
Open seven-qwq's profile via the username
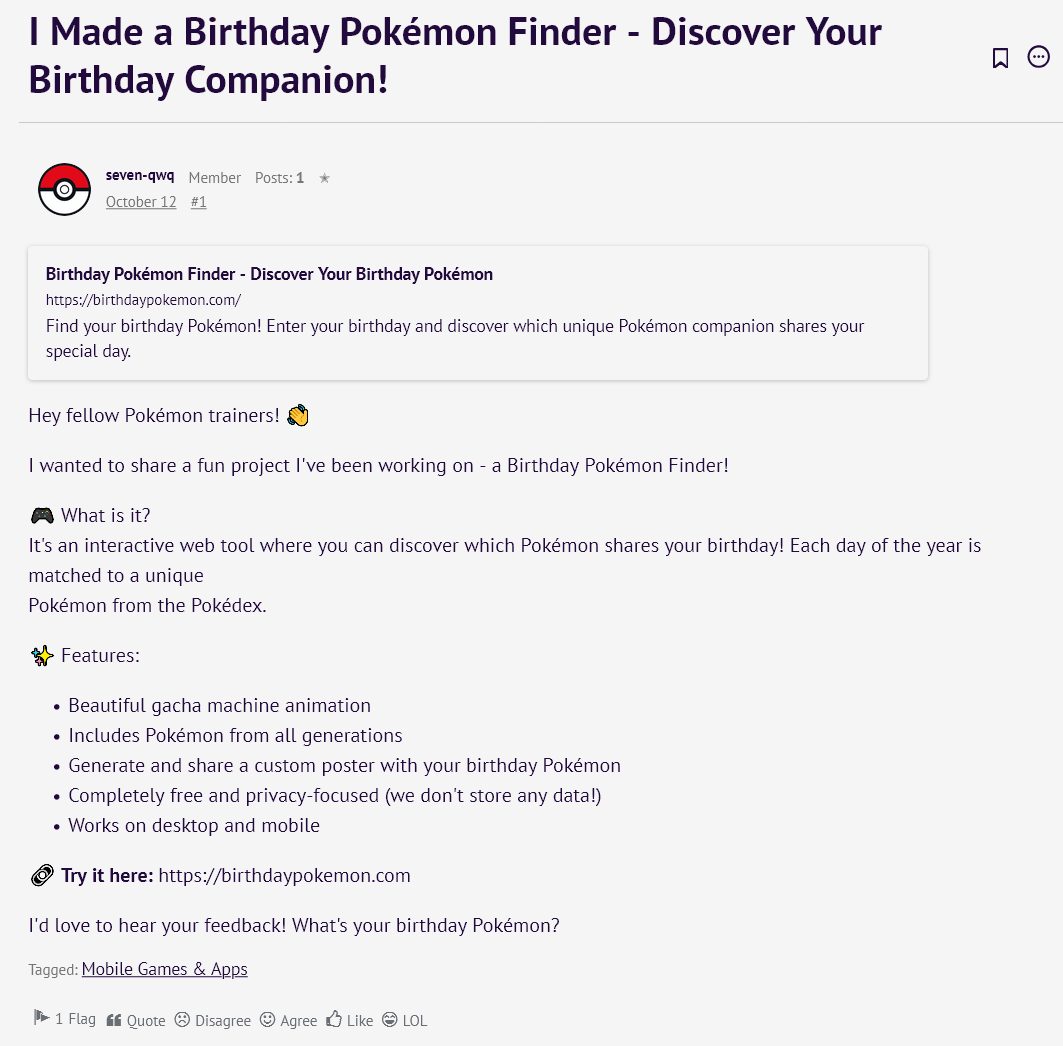140,176
